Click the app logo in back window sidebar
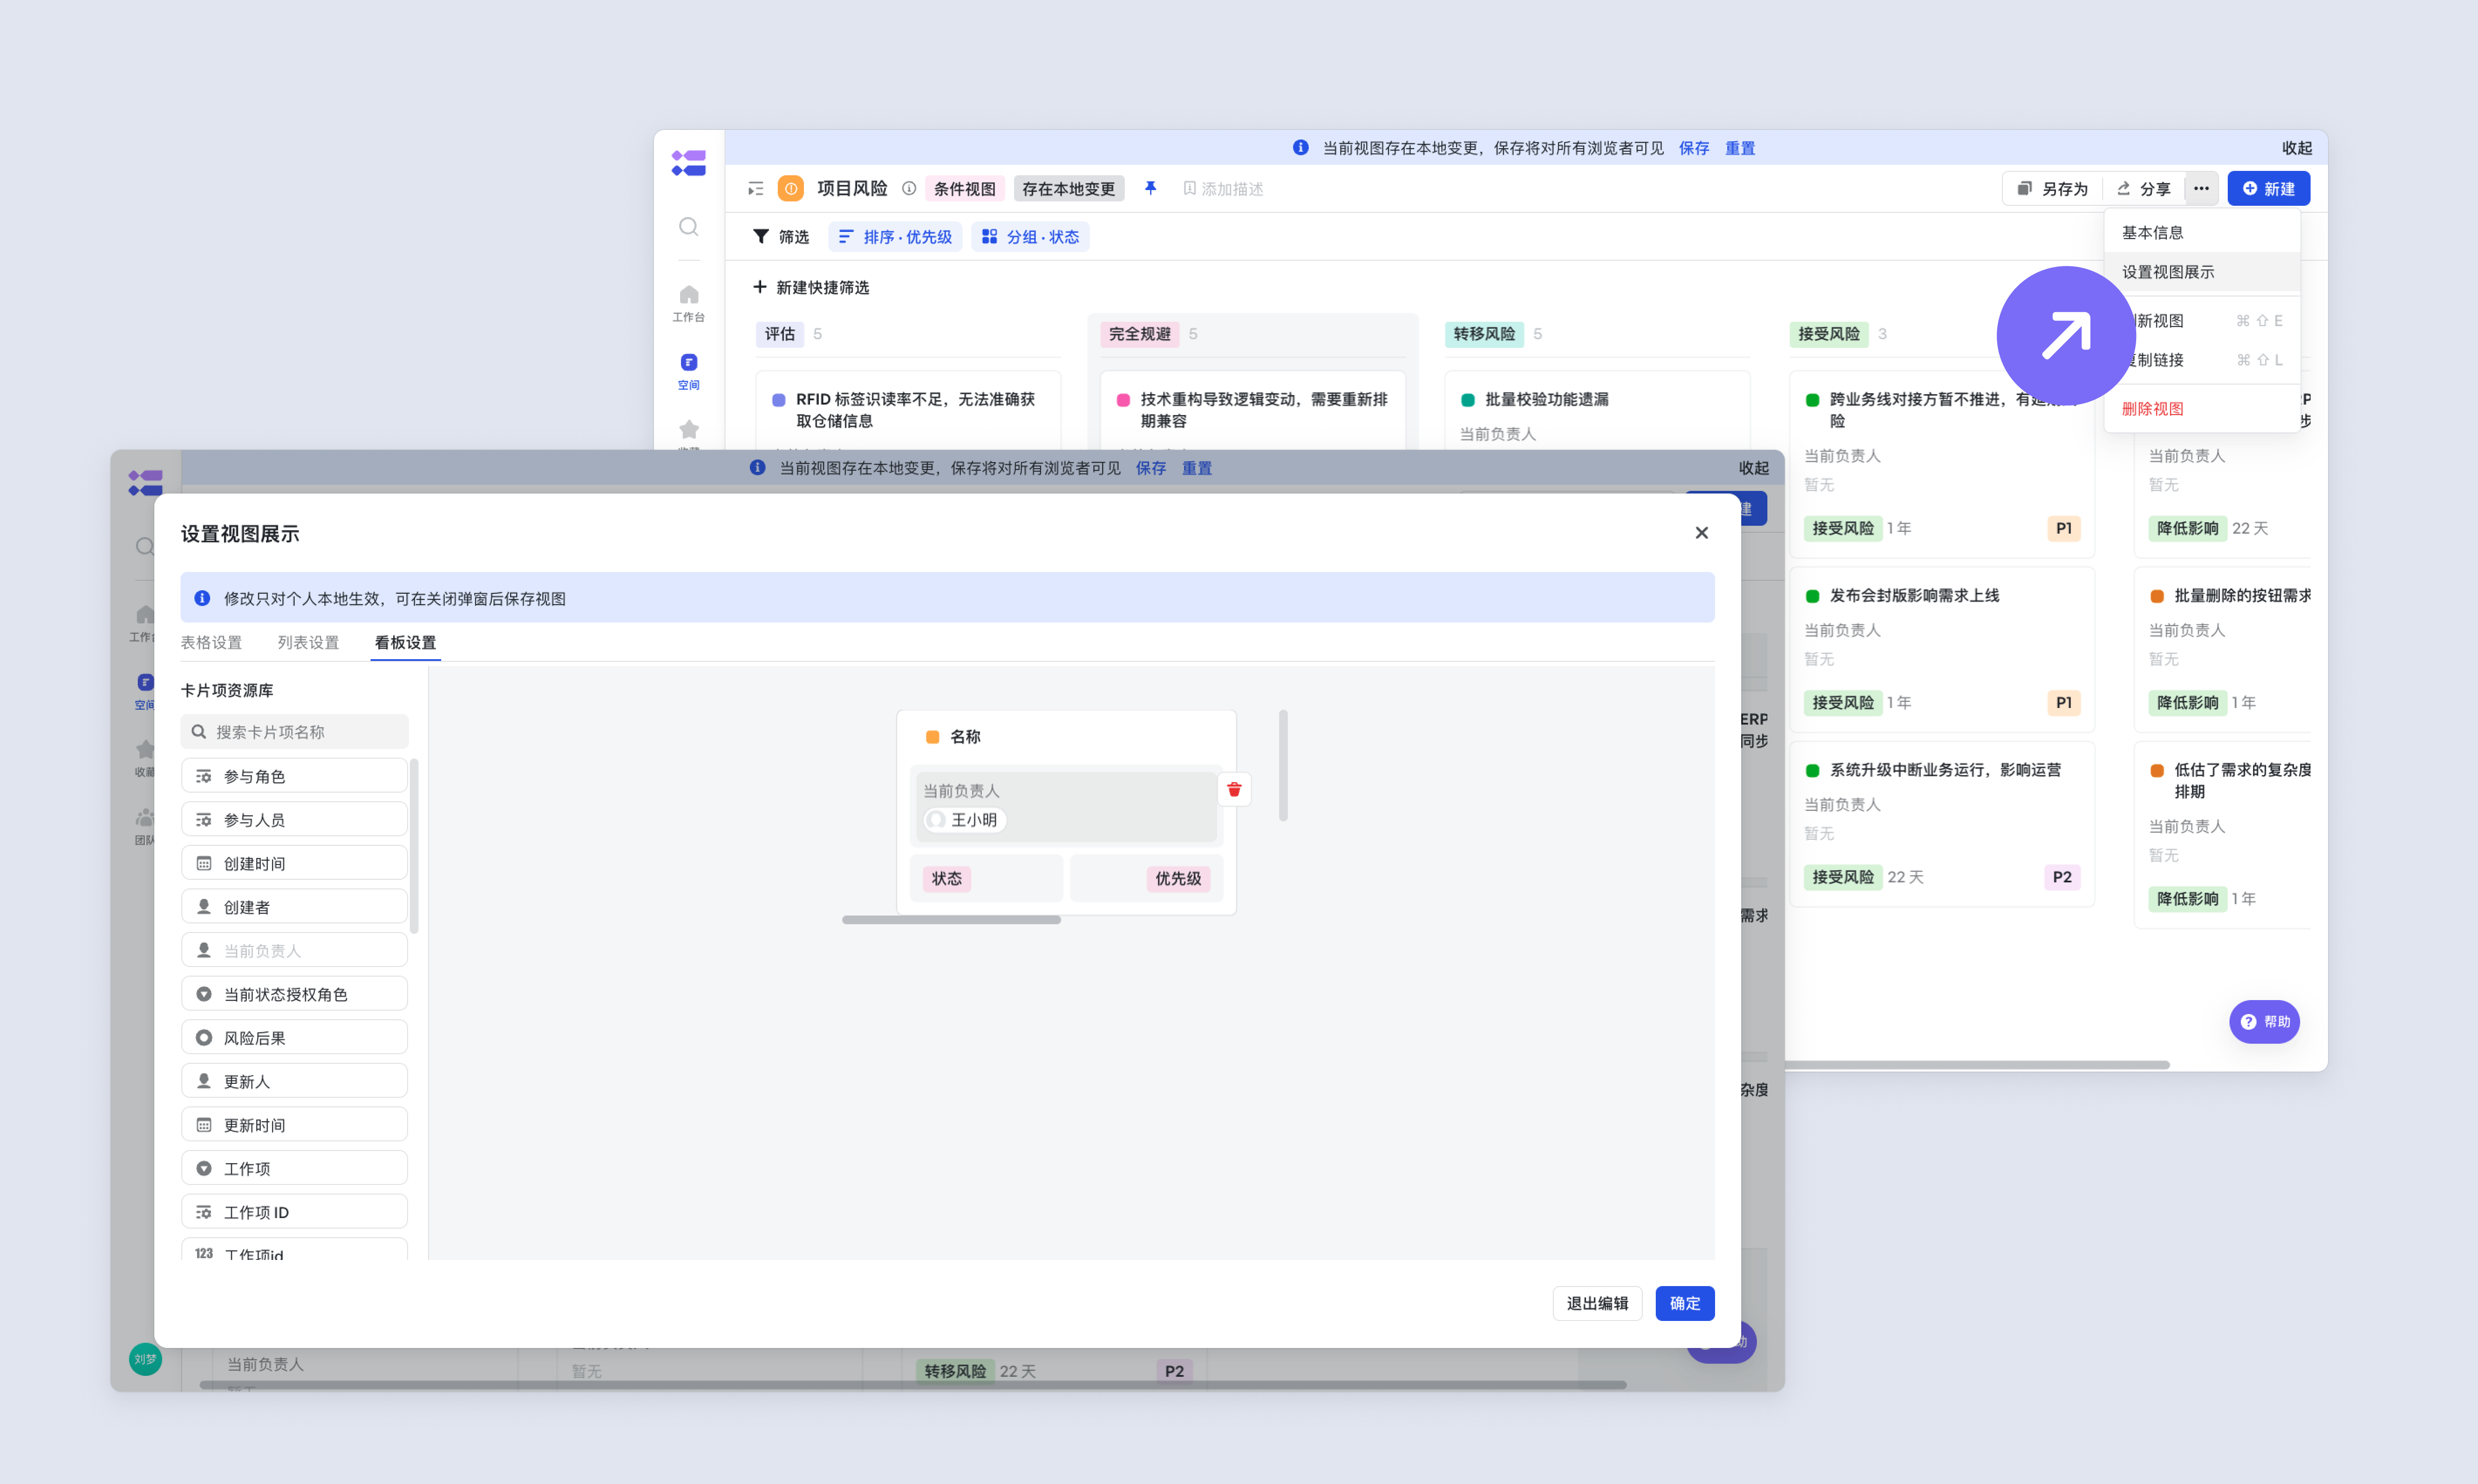Image resolution: width=2478 pixels, height=1484 pixels. [689, 163]
